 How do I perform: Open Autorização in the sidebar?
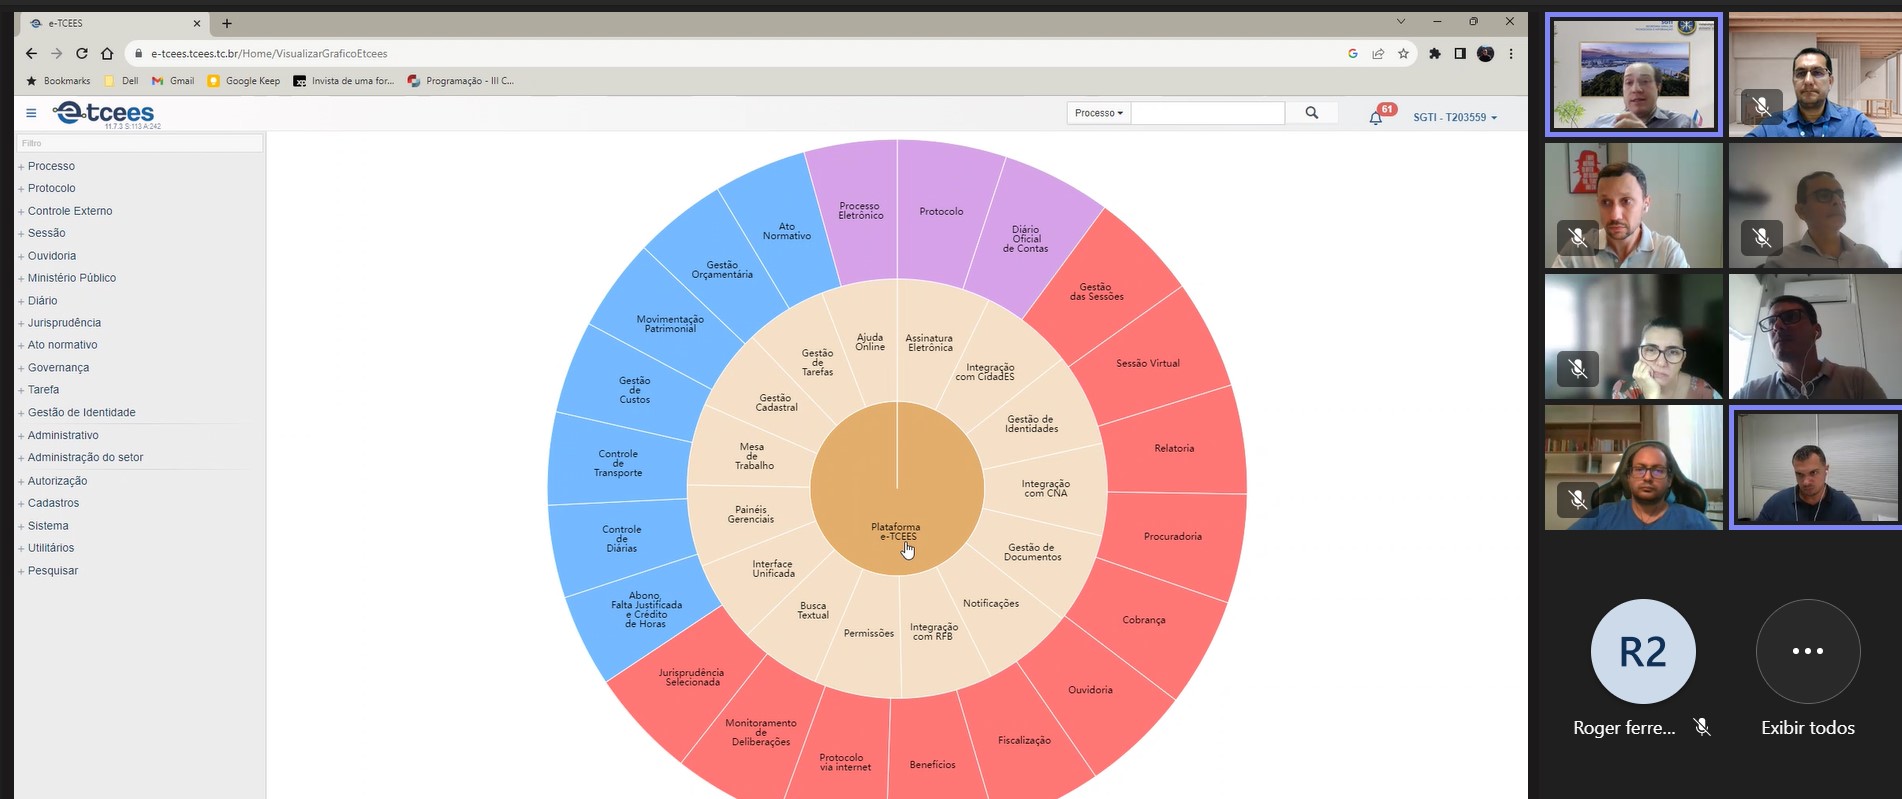(x=57, y=481)
